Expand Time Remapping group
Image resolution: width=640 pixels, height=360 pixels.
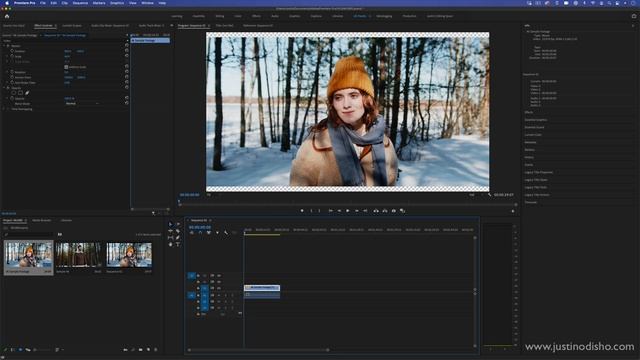(x=4, y=109)
